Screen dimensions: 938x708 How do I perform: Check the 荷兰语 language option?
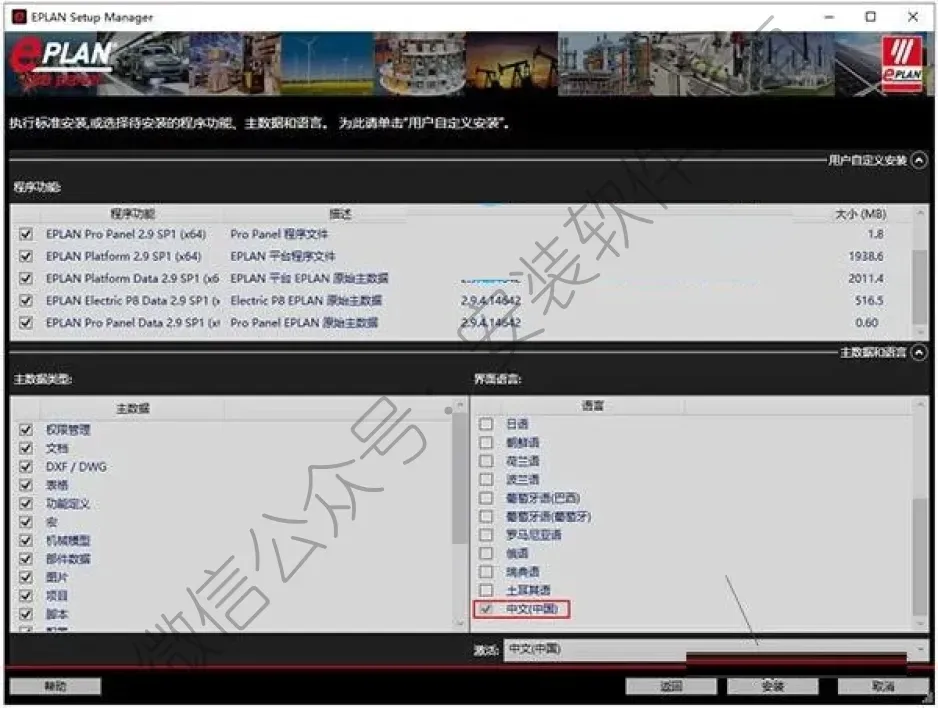click(x=486, y=460)
